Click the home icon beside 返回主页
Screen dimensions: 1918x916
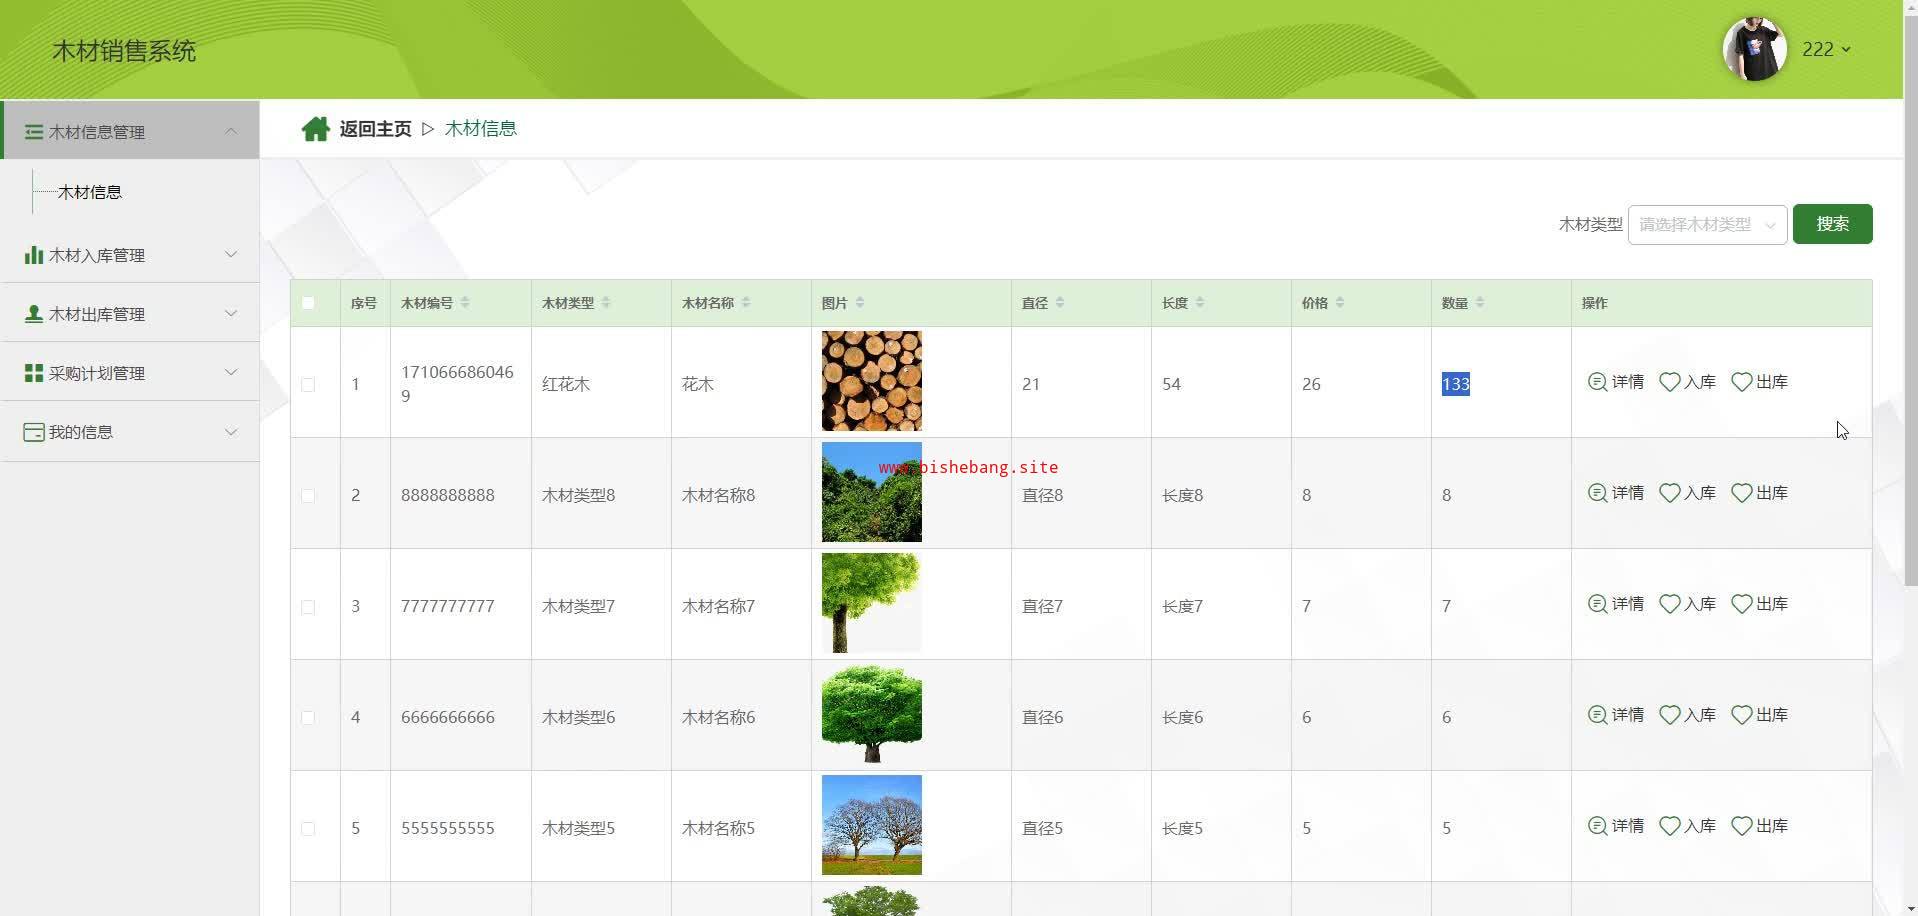pyautogui.click(x=316, y=129)
